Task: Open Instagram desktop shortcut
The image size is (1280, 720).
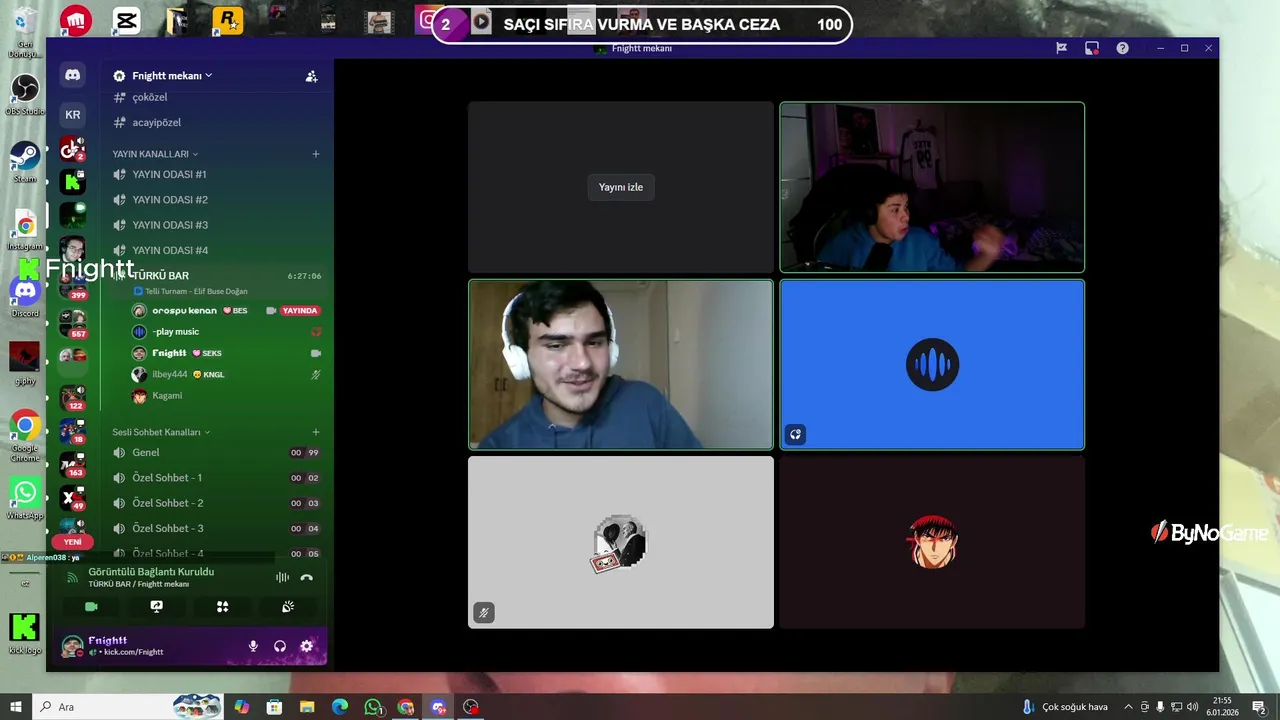Action: tap(25, 229)
